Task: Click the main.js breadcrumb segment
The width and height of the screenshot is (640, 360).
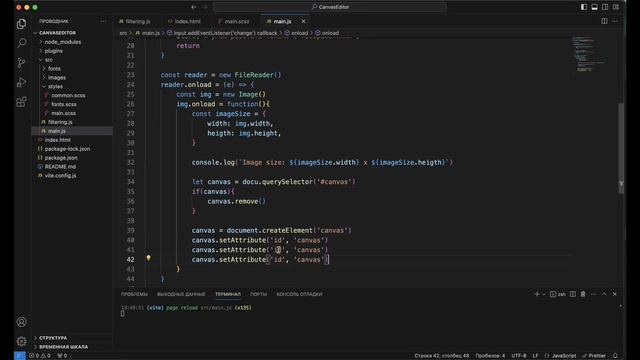Action: click(x=148, y=33)
